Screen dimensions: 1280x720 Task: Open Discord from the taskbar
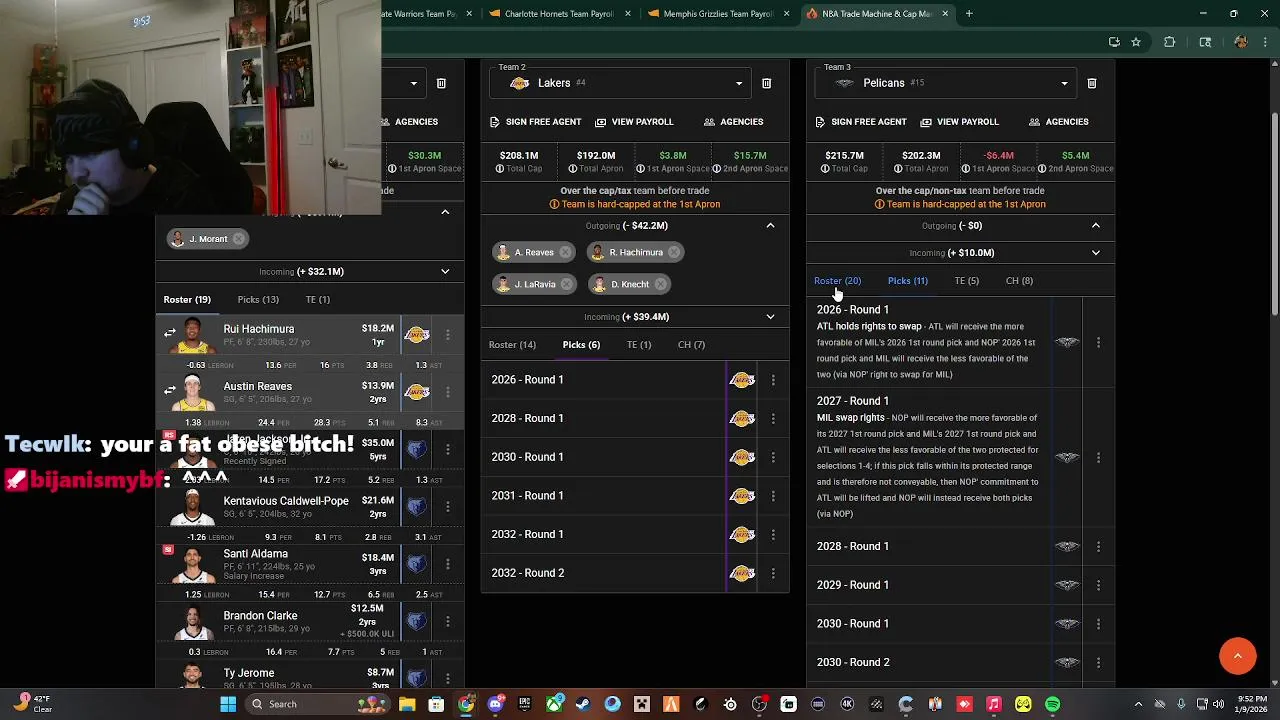[495, 704]
